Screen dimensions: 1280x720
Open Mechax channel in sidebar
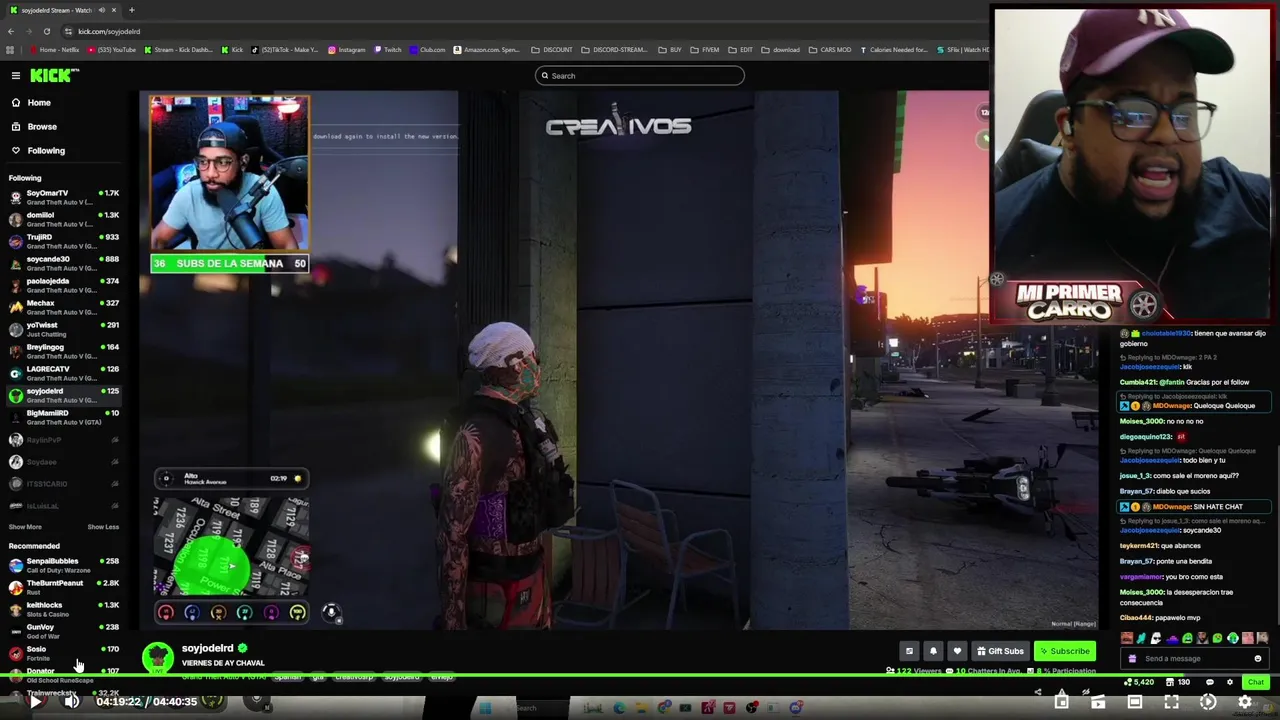[63, 307]
